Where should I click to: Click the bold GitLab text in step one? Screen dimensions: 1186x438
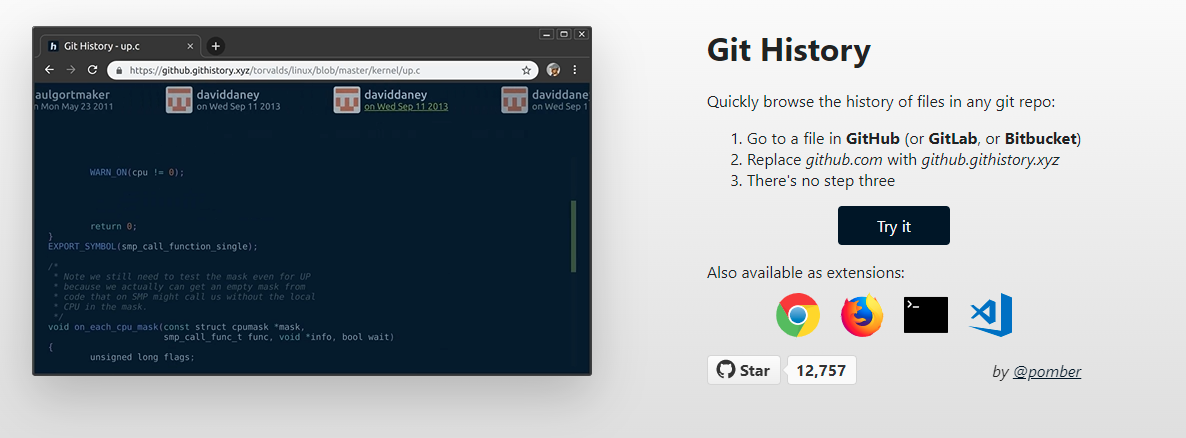click(x=953, y=139)
